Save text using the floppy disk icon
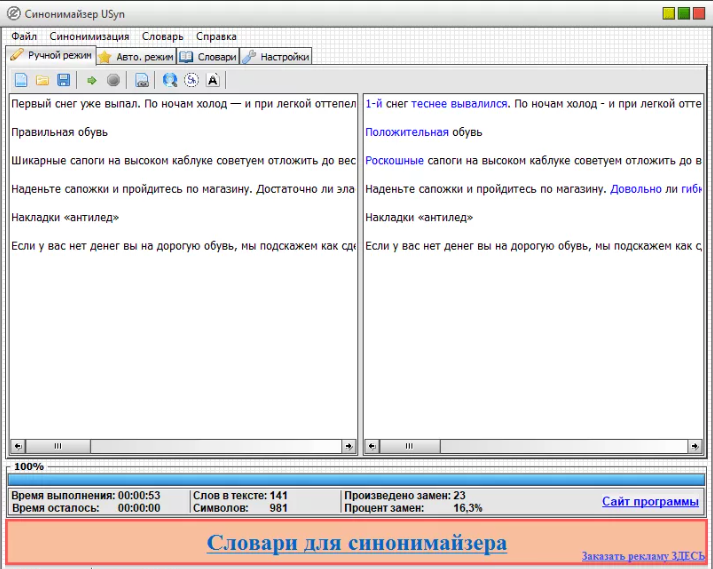Screen dimensions: 713x569 tap(64, 81)
